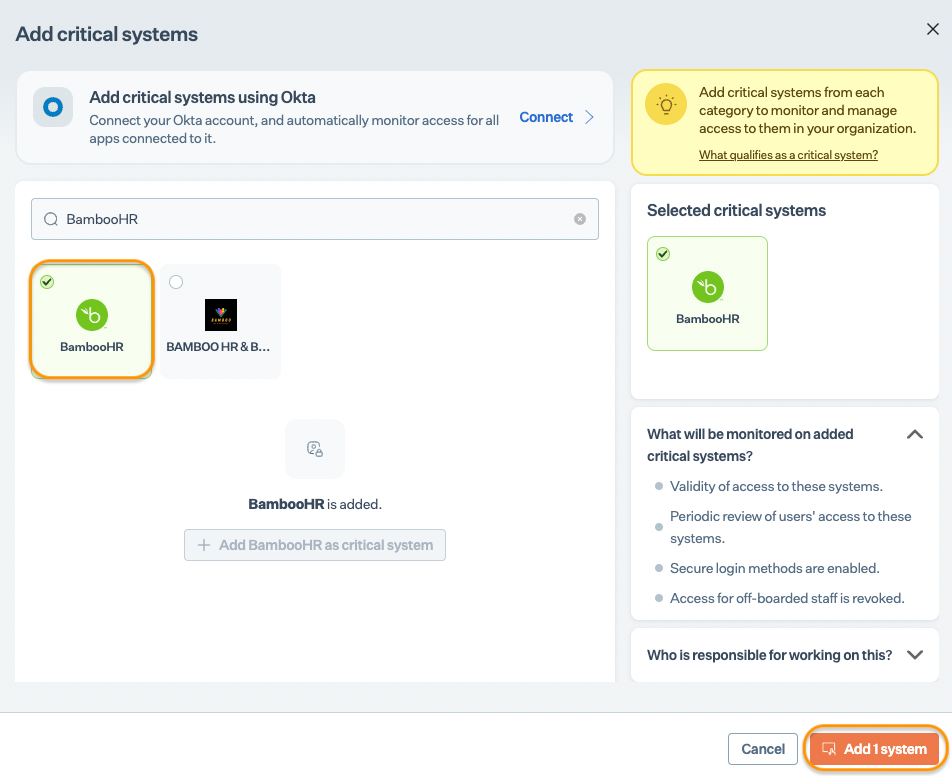Expand 'Who is responsible for working on this?'

point(915,655)
